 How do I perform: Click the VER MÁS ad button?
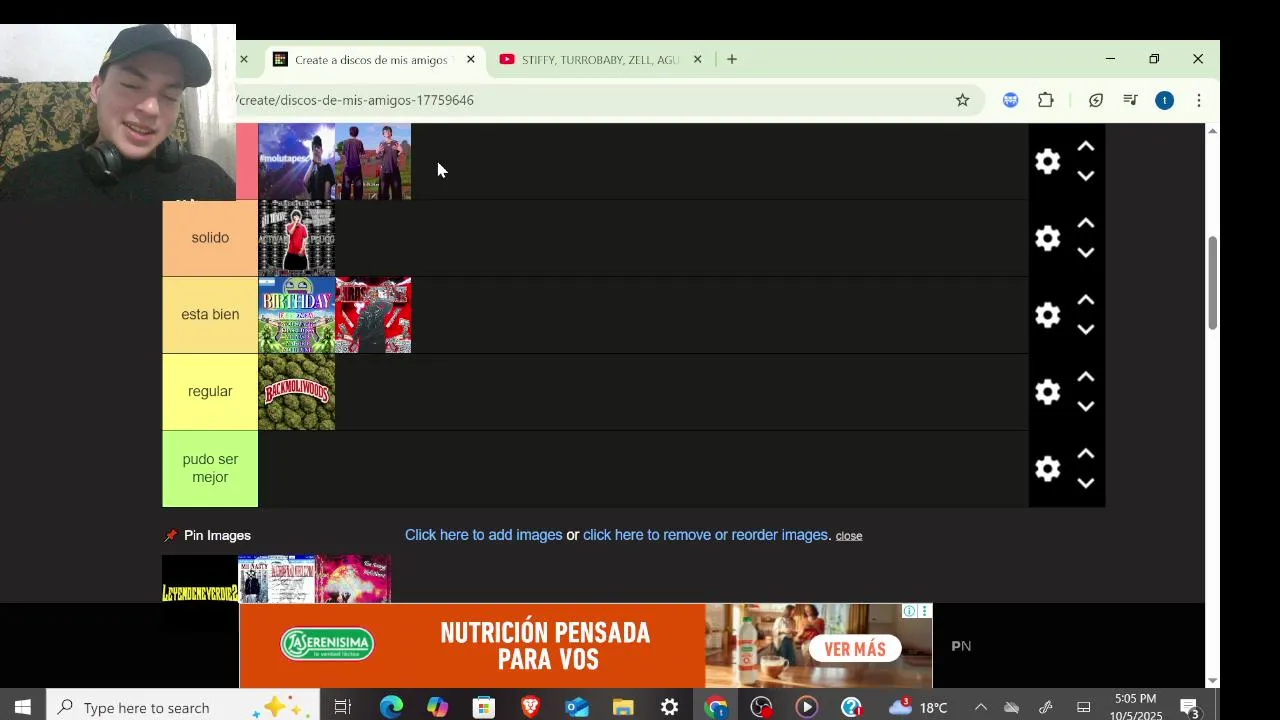point(855,649)
